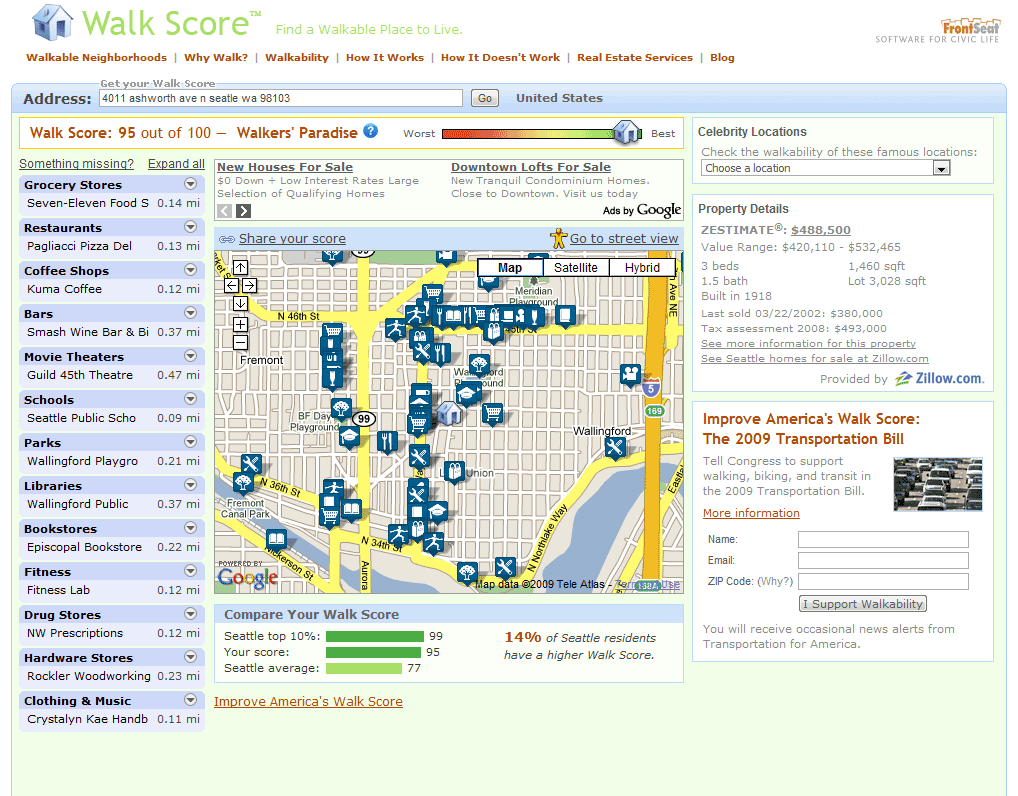Pan the map right with the right arrow

249,285
